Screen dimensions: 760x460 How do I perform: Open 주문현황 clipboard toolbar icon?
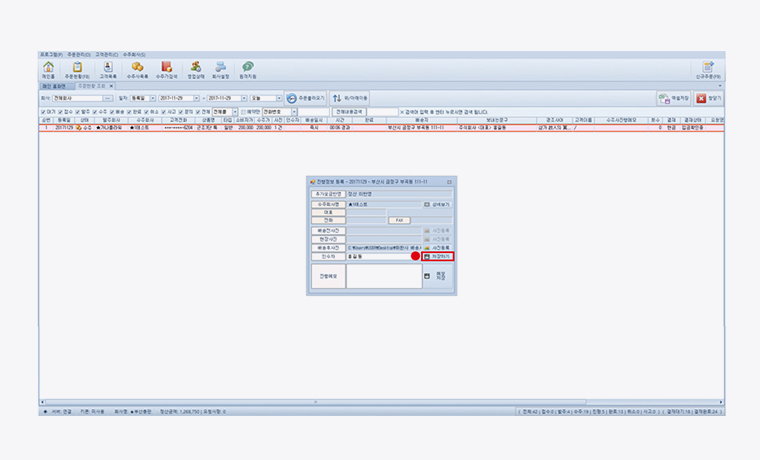tap(77, 69)
